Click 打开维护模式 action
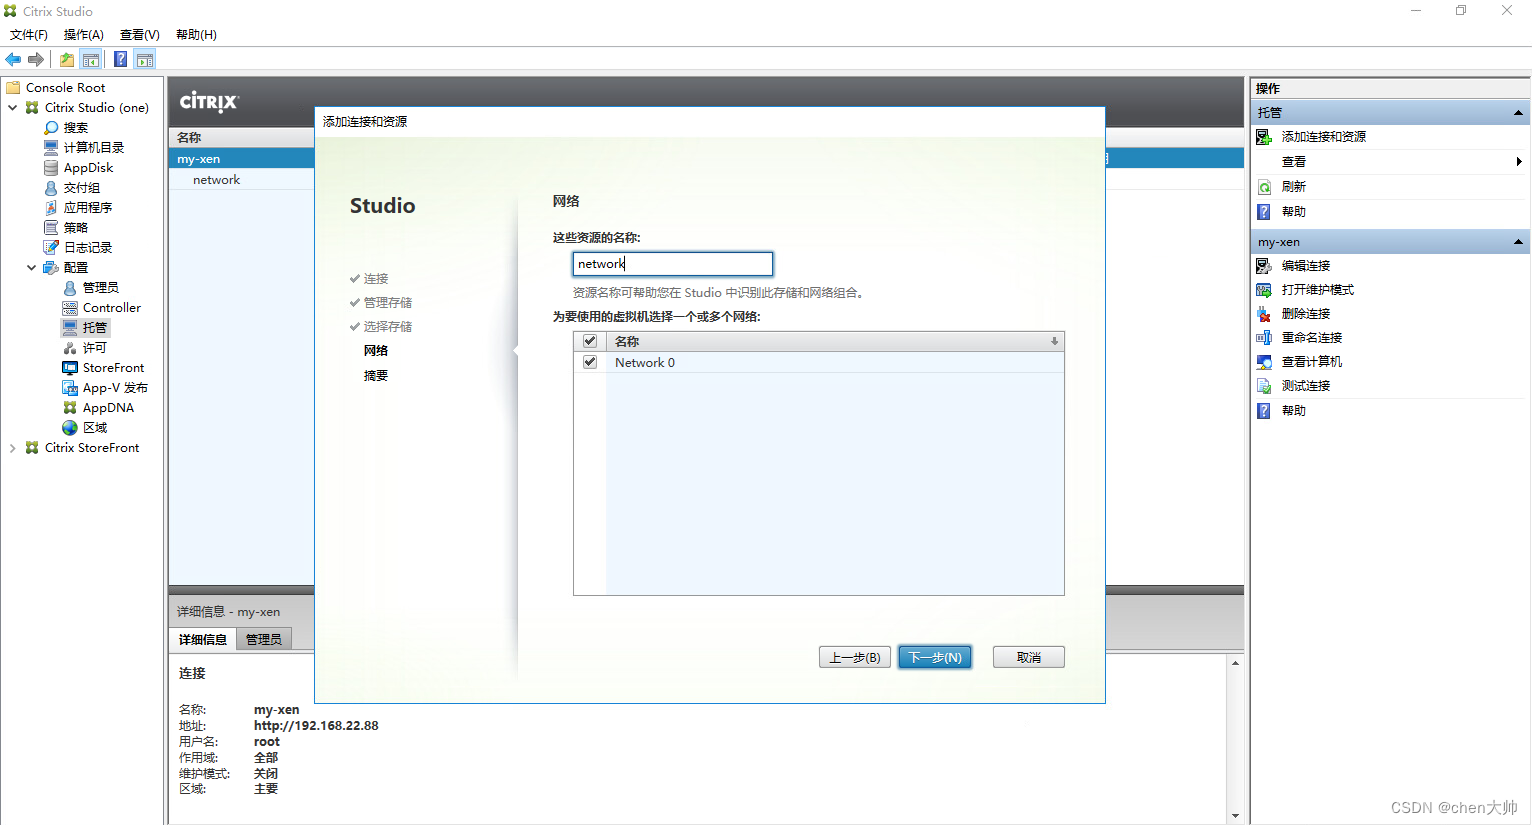Image resolution: width=1532 pixels, height=825 pixels. coord(1317,290)
